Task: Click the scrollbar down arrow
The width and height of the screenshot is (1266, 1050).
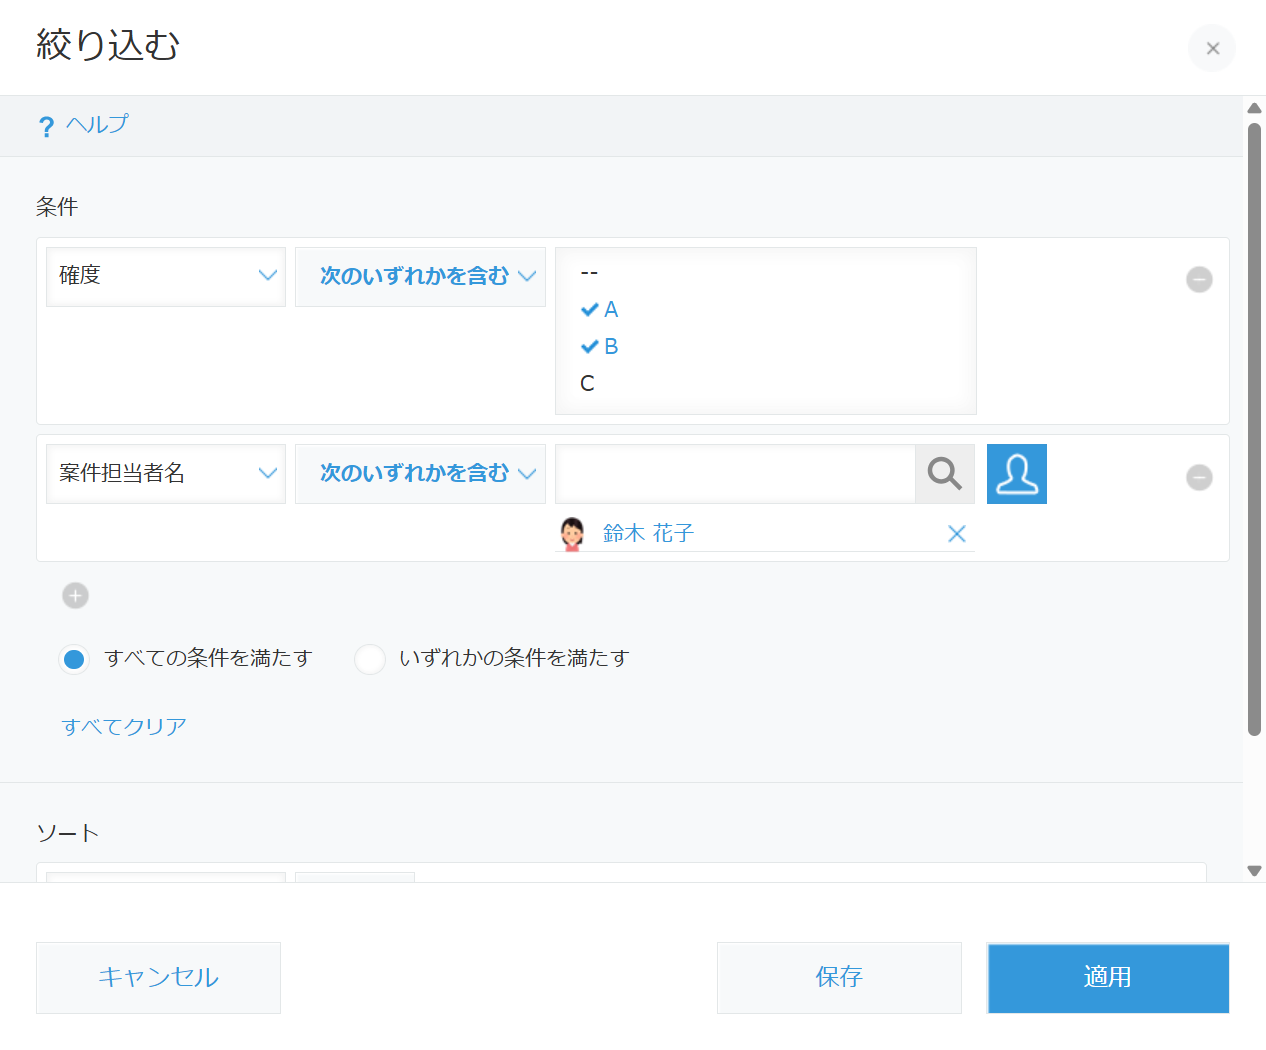Action: pyautogui.click(x=1254, y=871)
